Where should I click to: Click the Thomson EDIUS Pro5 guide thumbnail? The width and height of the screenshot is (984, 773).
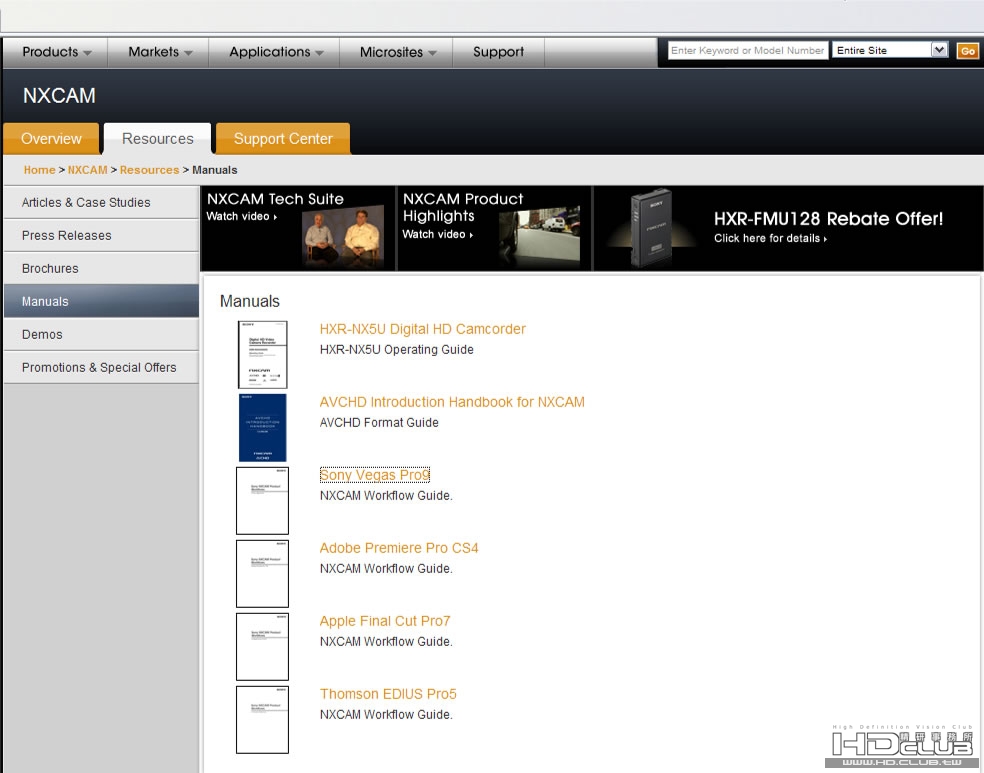[x=262, y=720]
